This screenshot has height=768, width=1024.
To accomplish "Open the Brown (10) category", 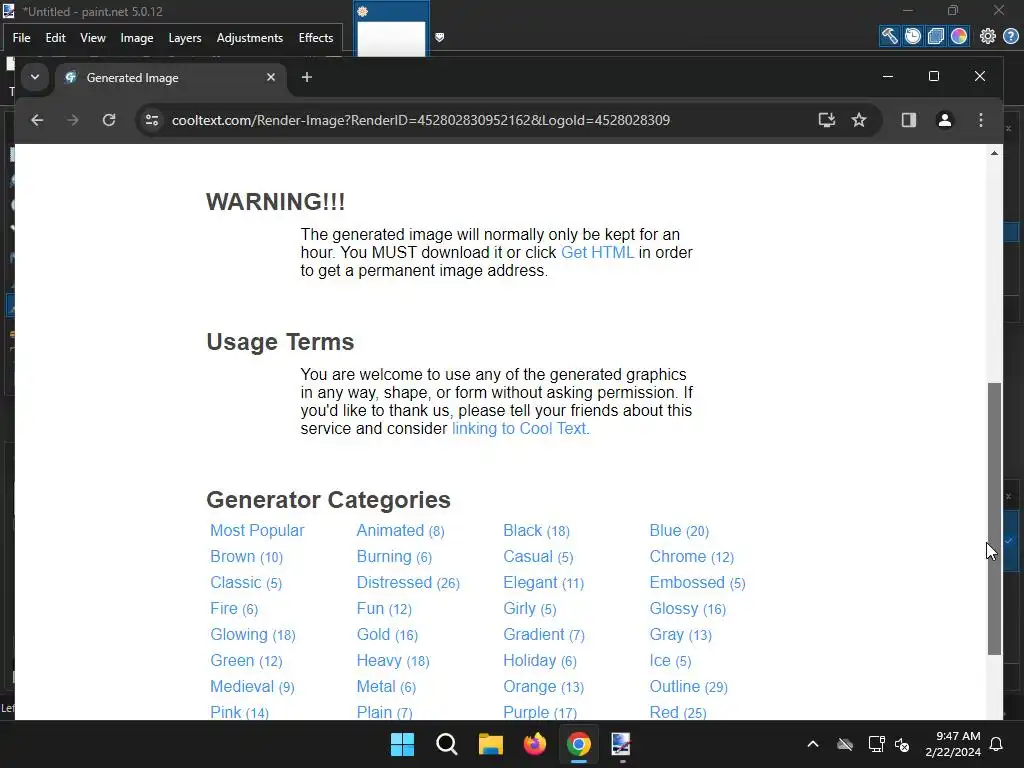I will pyautogui.click(x=246, y=556).
